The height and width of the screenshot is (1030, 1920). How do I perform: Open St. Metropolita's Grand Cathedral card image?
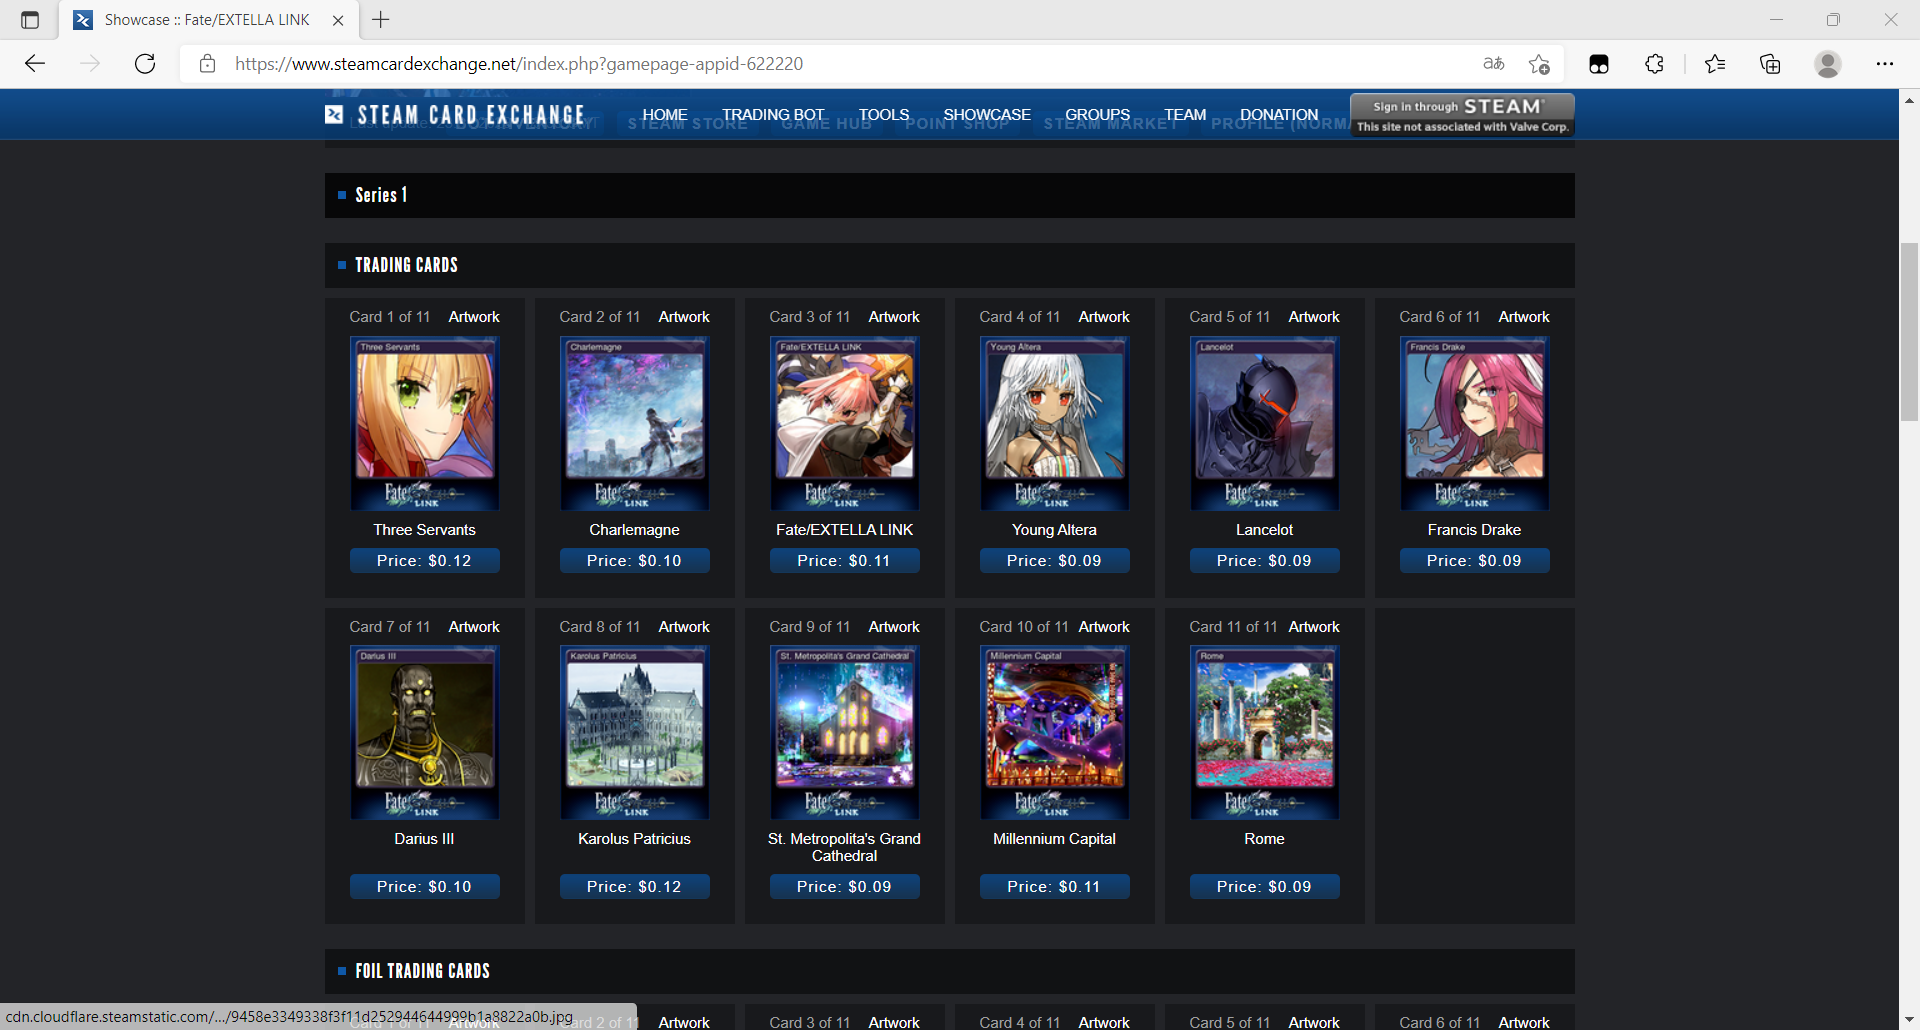point(845,733)
